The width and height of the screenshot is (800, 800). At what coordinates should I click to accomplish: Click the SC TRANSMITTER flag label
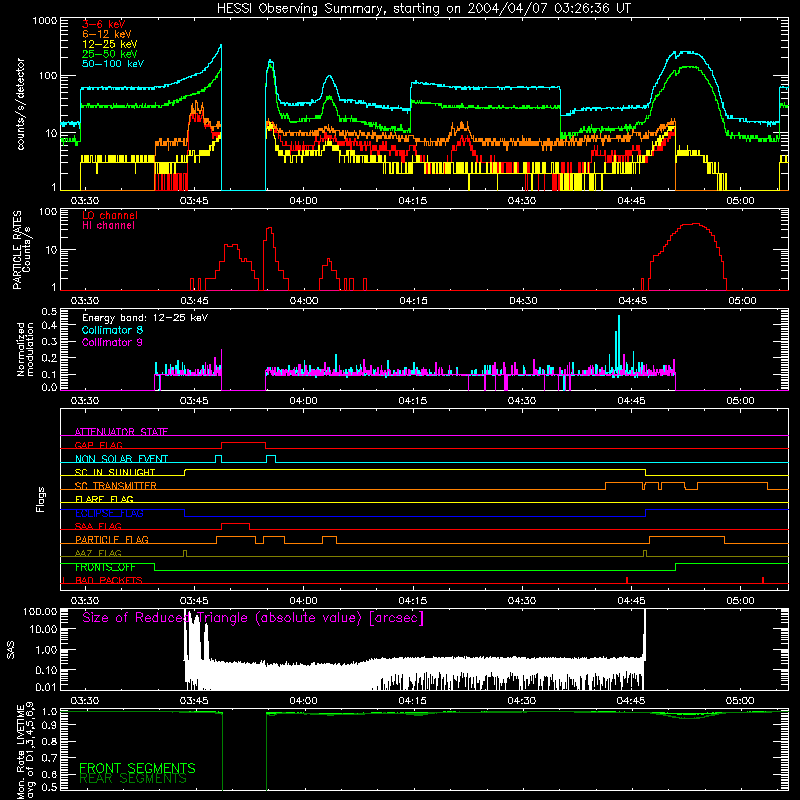(x=116, y=486)
